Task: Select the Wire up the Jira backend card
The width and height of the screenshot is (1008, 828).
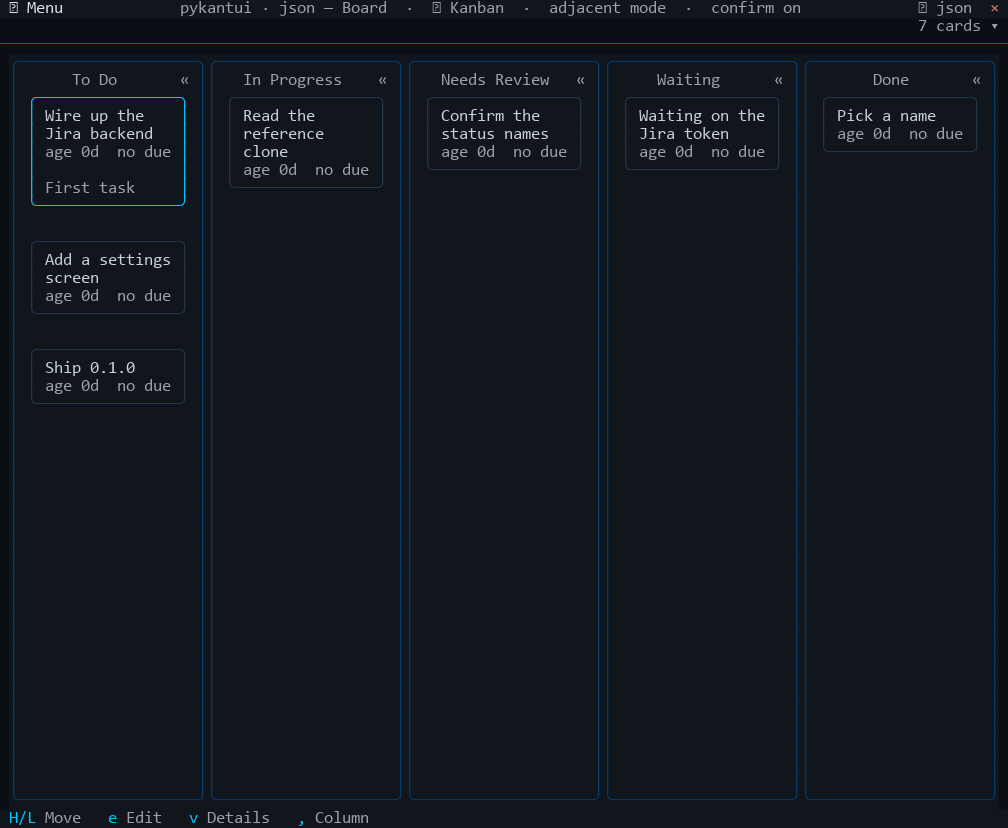Action: click(x=108, y=152)
